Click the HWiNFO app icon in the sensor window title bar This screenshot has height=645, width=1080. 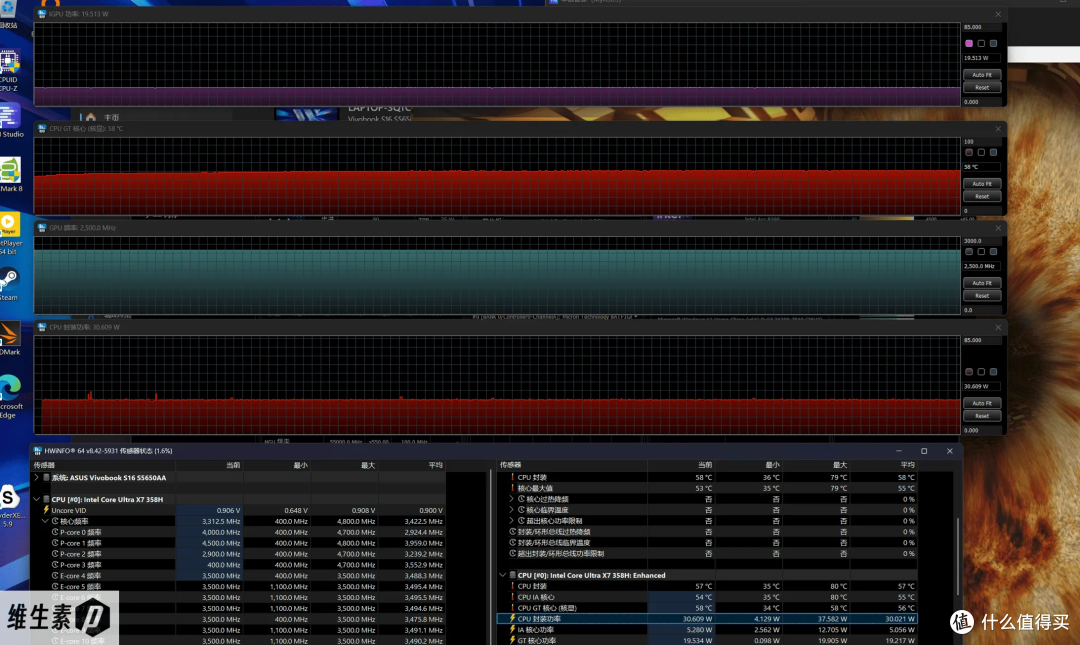tap(38, 451)
